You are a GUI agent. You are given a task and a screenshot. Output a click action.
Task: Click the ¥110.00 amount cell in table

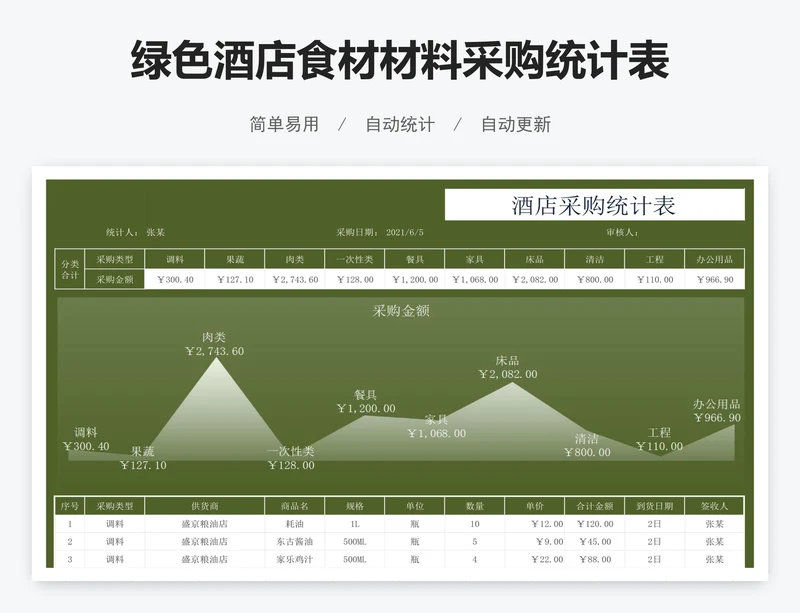click(x=655, y=279)
